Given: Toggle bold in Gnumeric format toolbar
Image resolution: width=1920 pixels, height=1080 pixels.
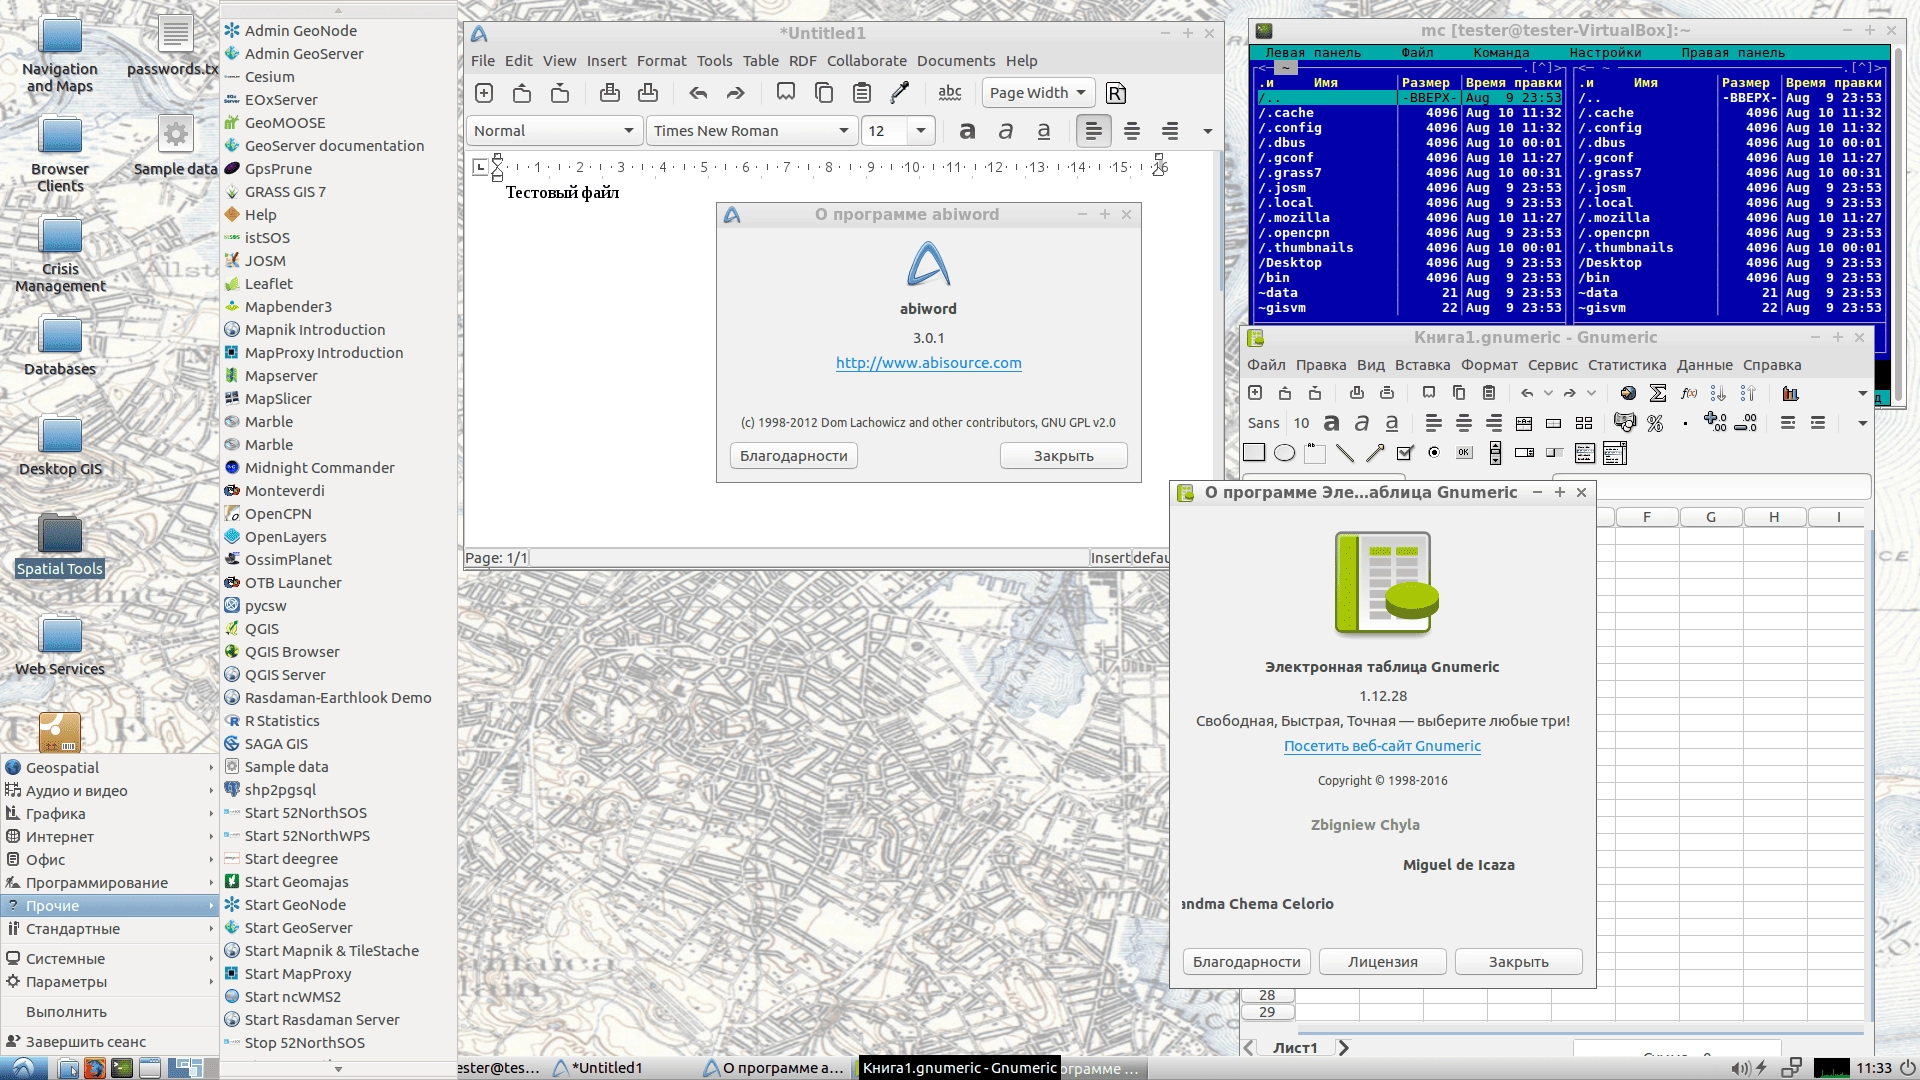Looking at the screenshot, I should (1331, 423).
